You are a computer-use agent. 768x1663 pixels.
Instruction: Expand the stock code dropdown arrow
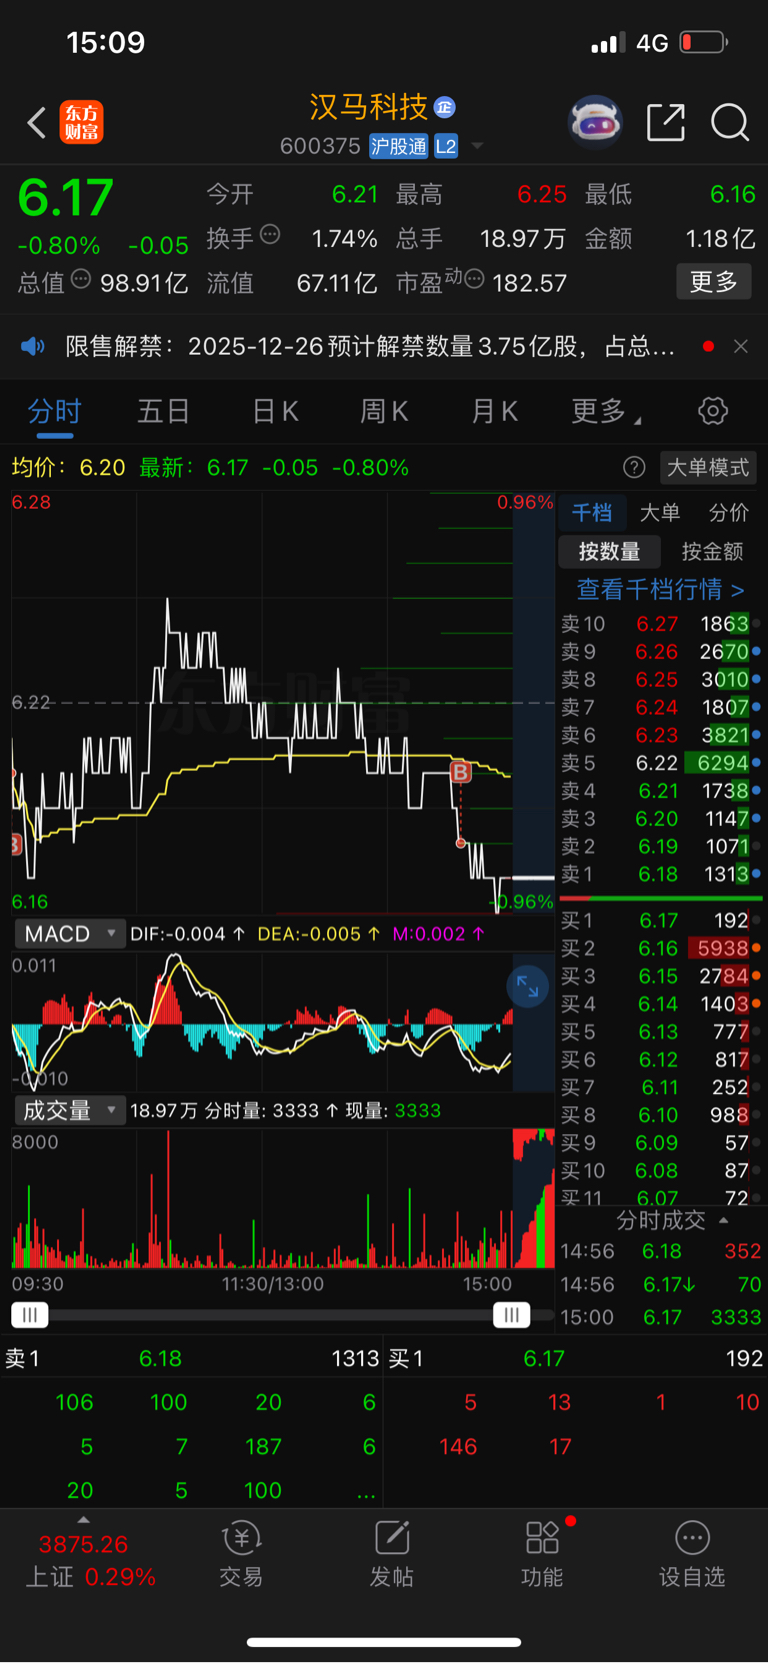point(477,146)
